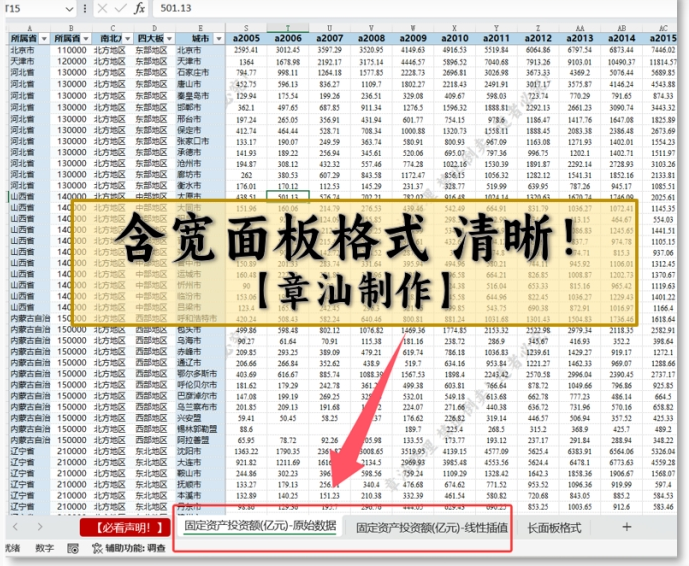Click the fx insert function icon
Screen dimensions: 689x566
[x=139, y=8]
